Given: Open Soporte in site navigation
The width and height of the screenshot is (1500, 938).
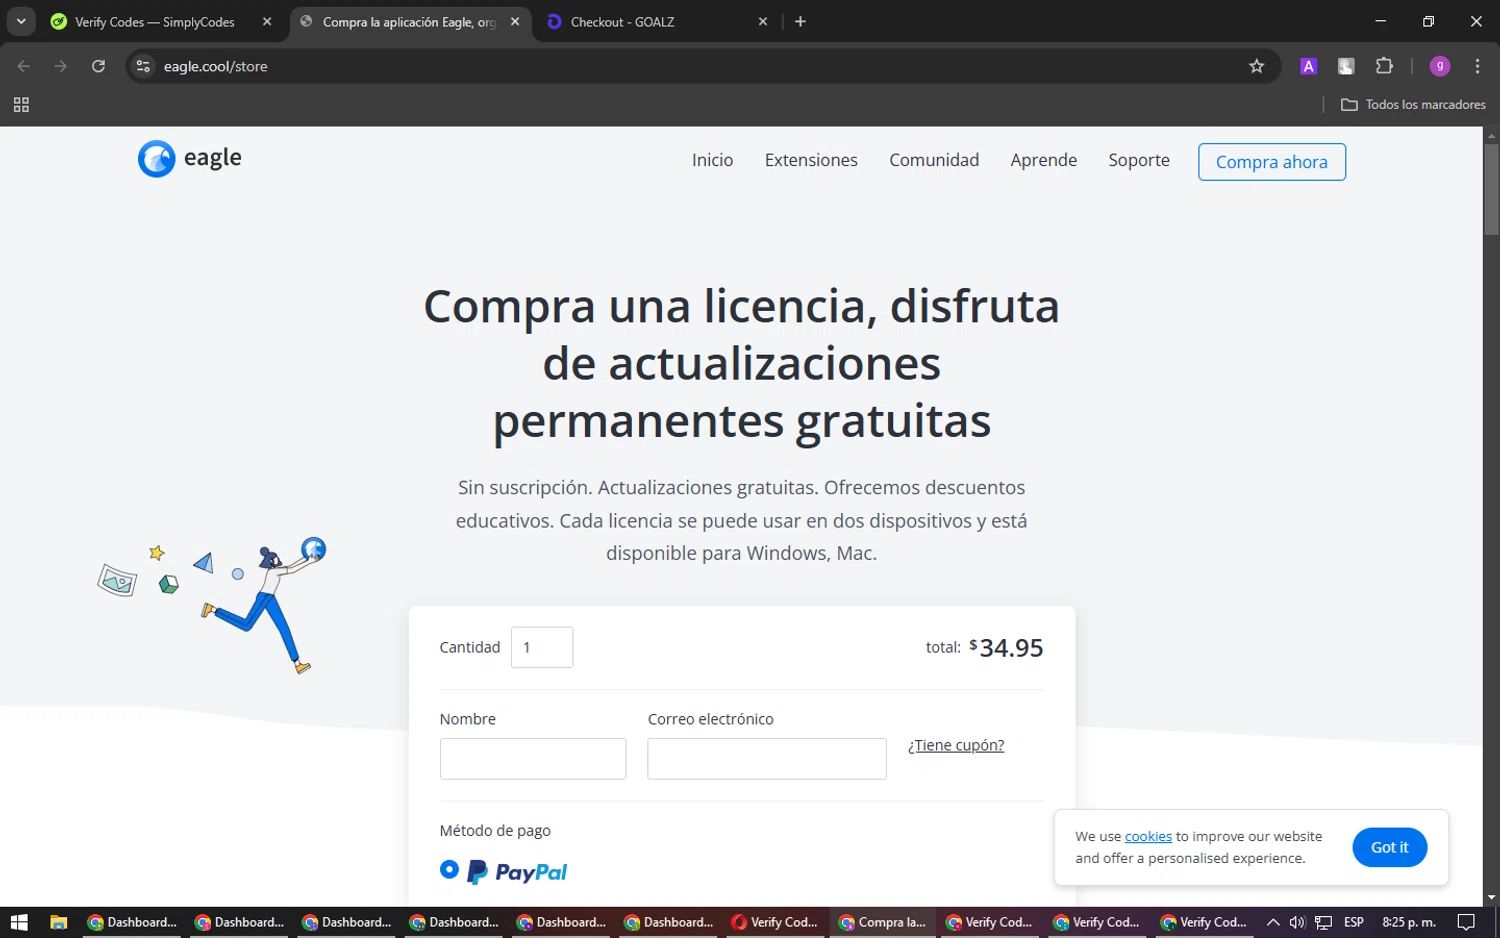Looking at the screenshot, I should 1139,160.
